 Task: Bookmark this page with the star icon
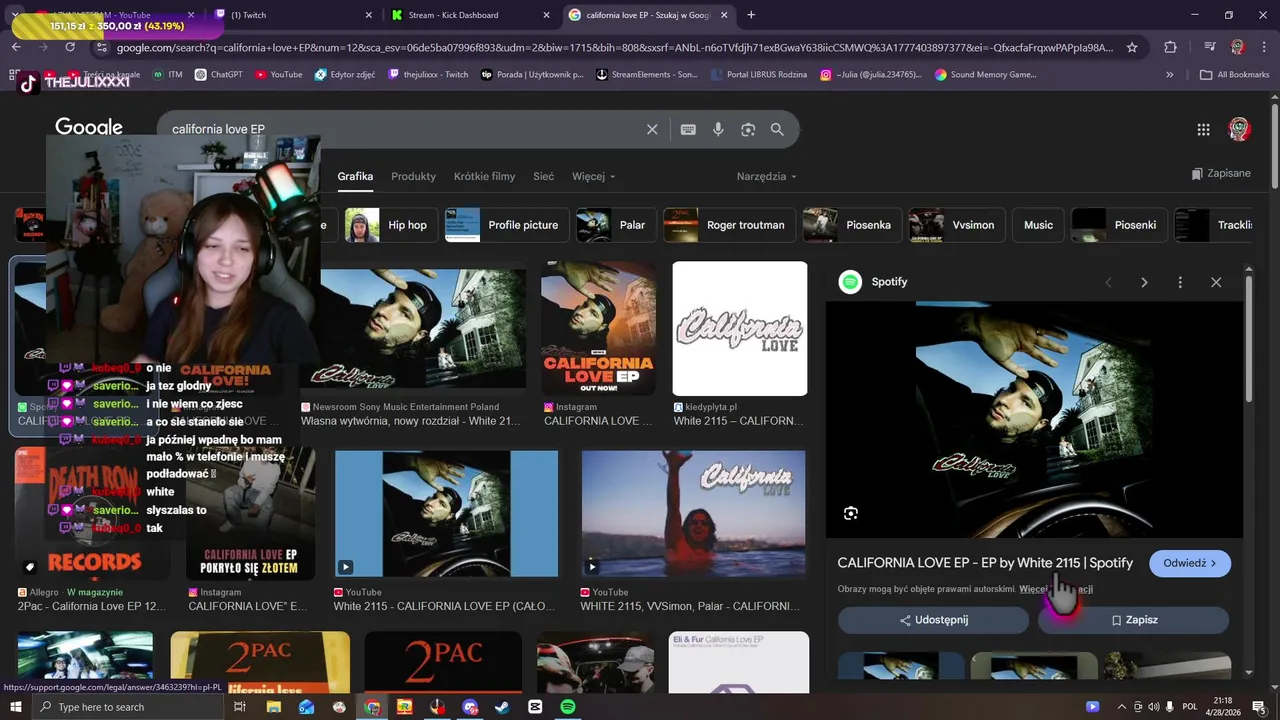tap(1132, 47)
